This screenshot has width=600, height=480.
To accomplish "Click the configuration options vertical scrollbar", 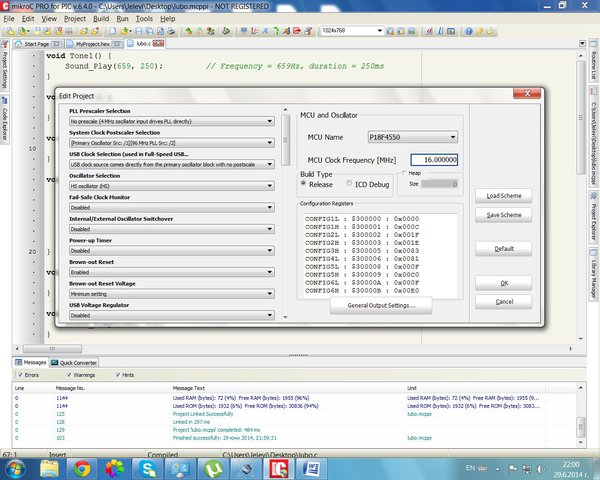I will (x=285, y=140).
